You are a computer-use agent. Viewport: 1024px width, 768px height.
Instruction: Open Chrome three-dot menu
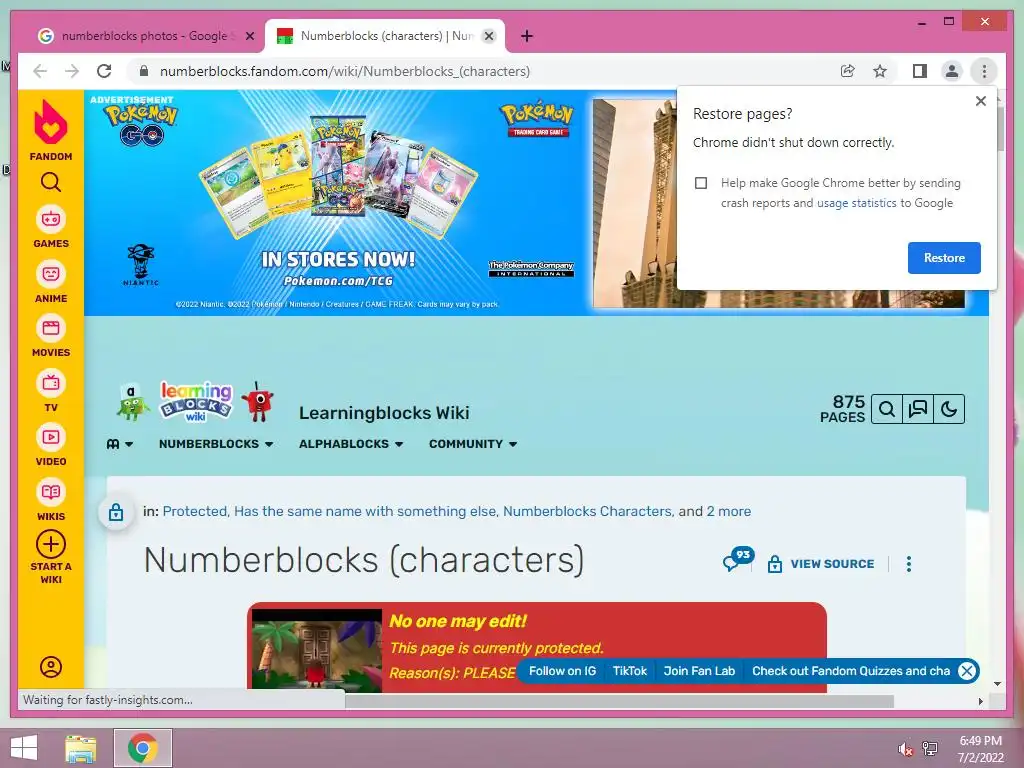pos(984,71)
